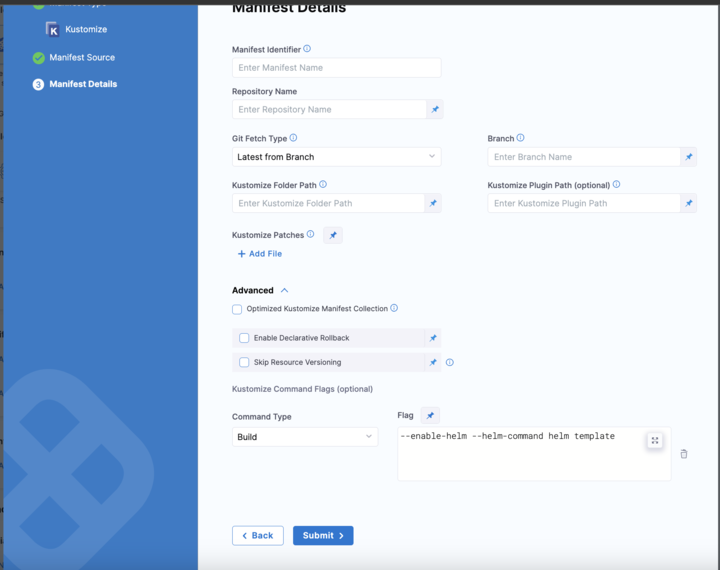Click pin icon beside the Flag label
Viewport: 720px width, 570px height.
[x=429, y=415]
